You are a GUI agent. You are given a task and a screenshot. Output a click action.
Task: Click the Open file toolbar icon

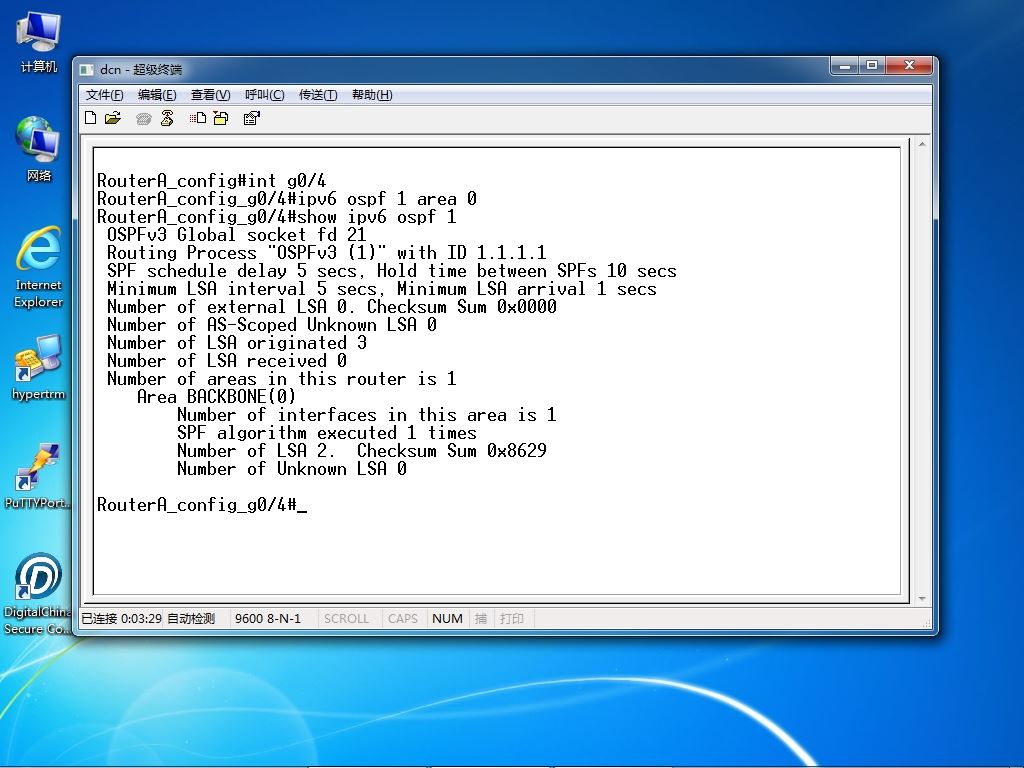pyautogui.click(x=113, y=118)
